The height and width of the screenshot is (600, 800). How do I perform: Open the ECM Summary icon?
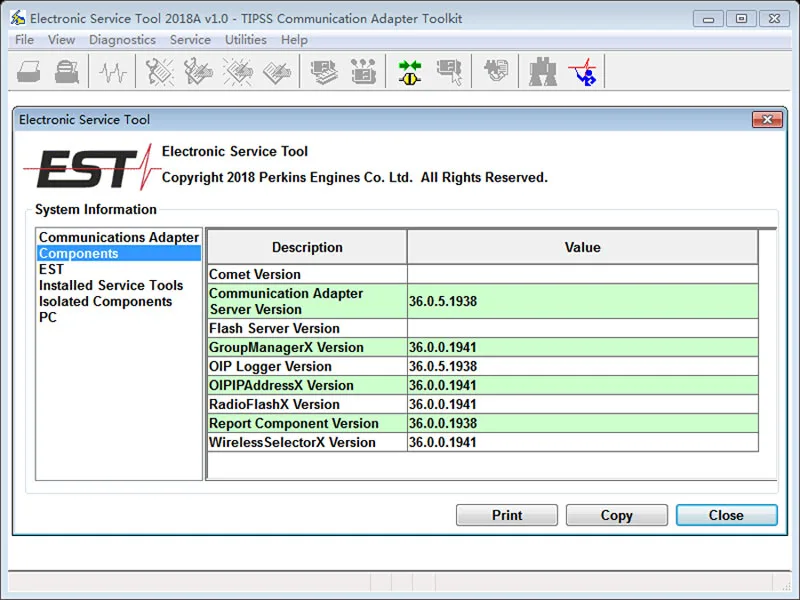(324, 71)
